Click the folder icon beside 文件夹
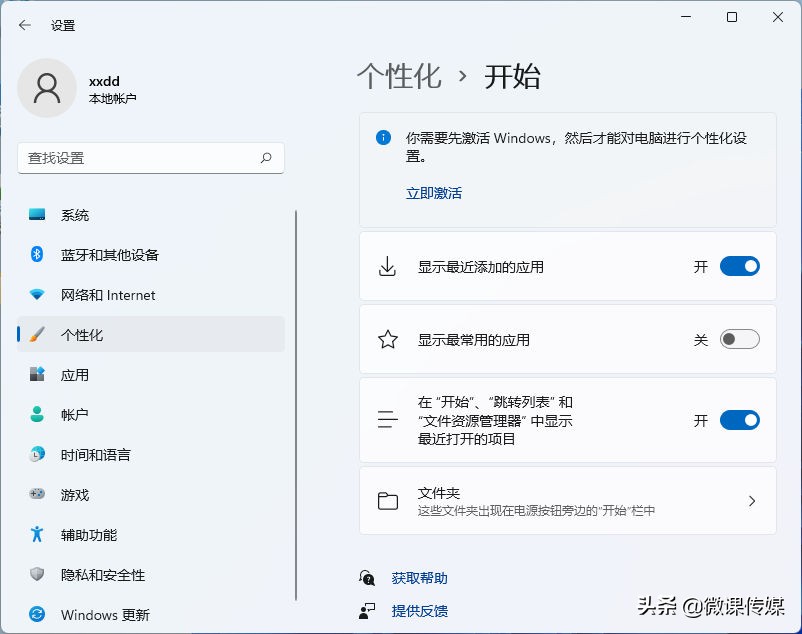Viewport: 802px width, 634px height. click(x=388, y=501)
